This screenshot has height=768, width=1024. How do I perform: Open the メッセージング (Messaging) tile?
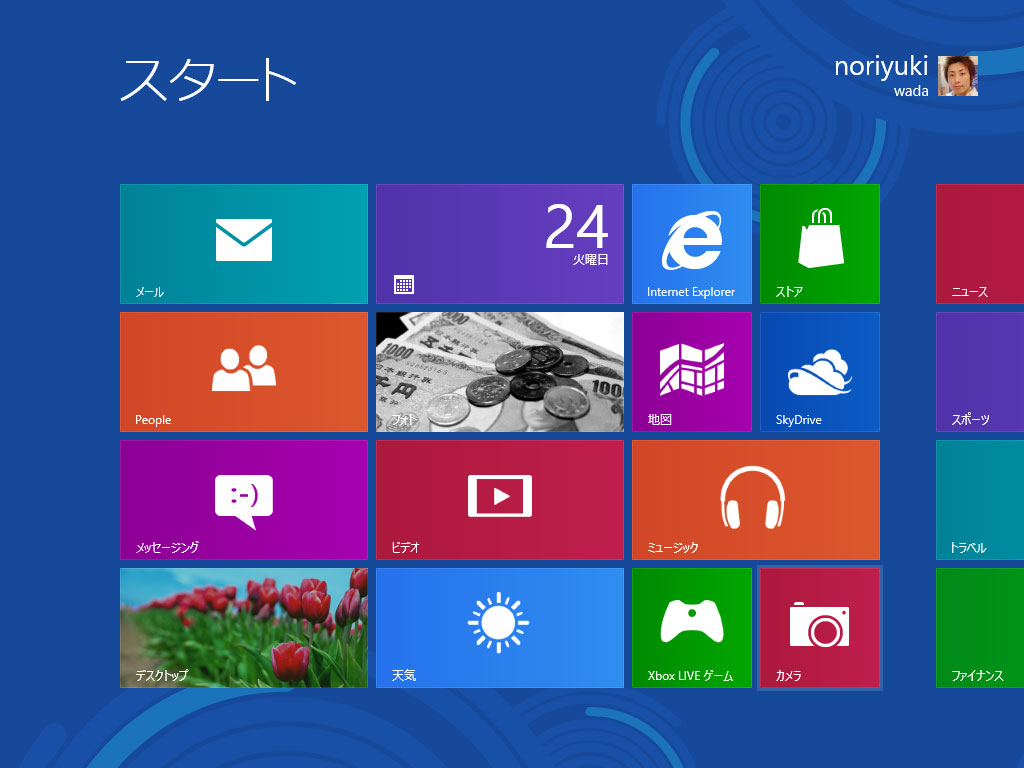click(244, 500)
